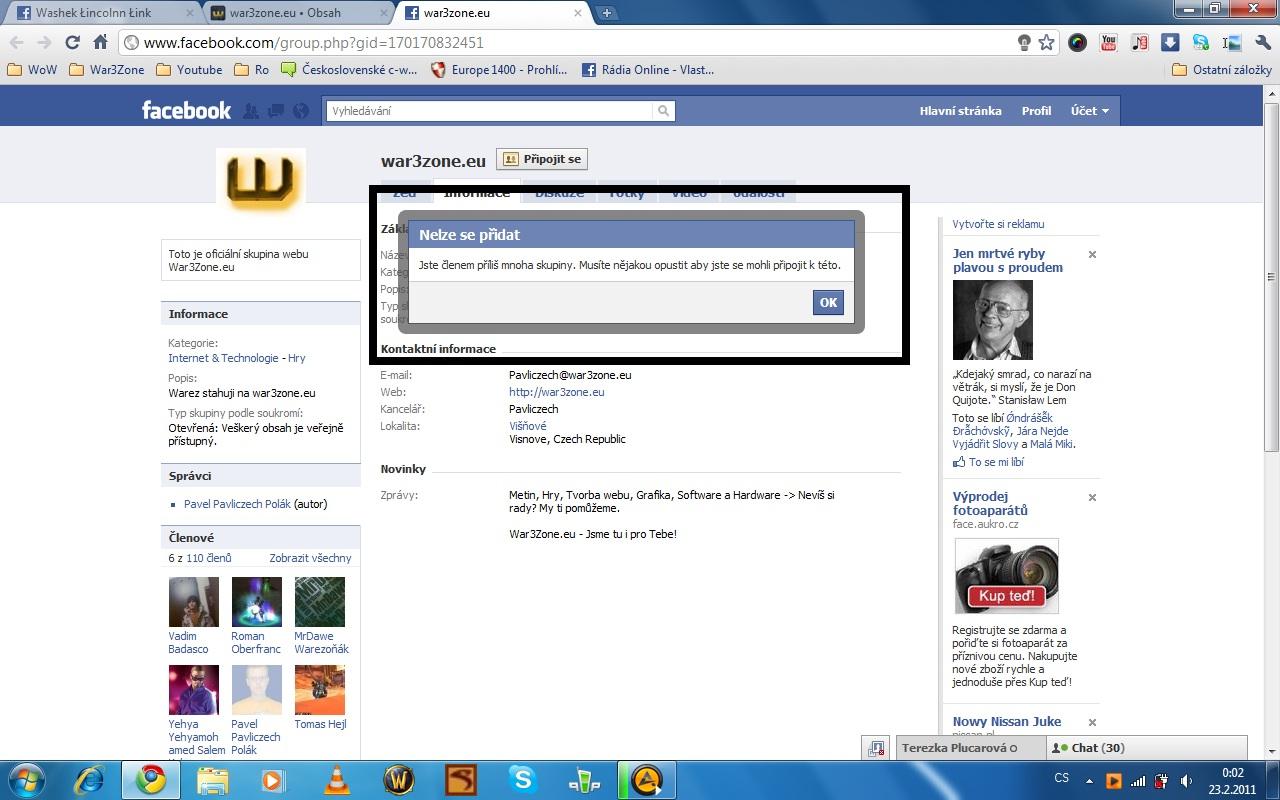
Task: Open the round color-wheel extension icon
Action: [x=1077, y=43]
